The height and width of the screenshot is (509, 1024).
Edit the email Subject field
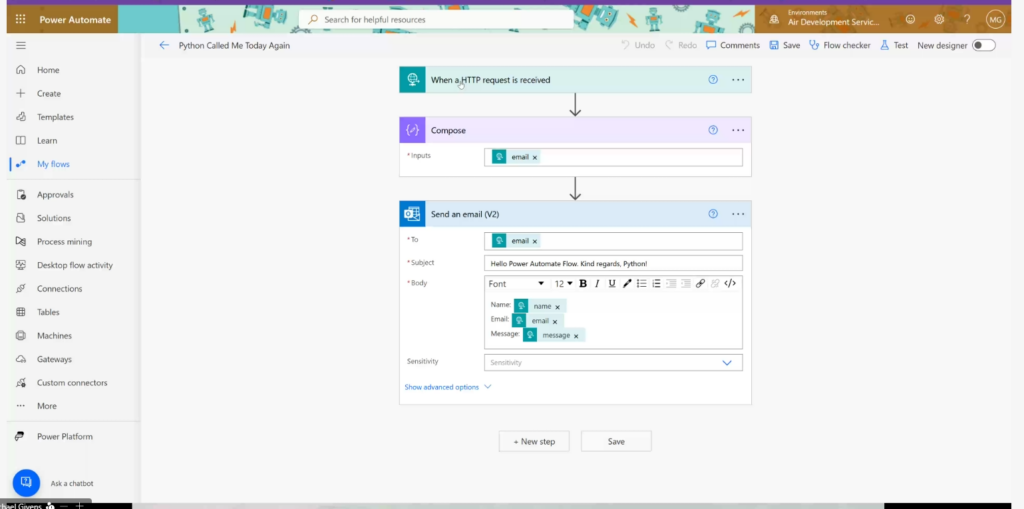(x=613, y=263)
